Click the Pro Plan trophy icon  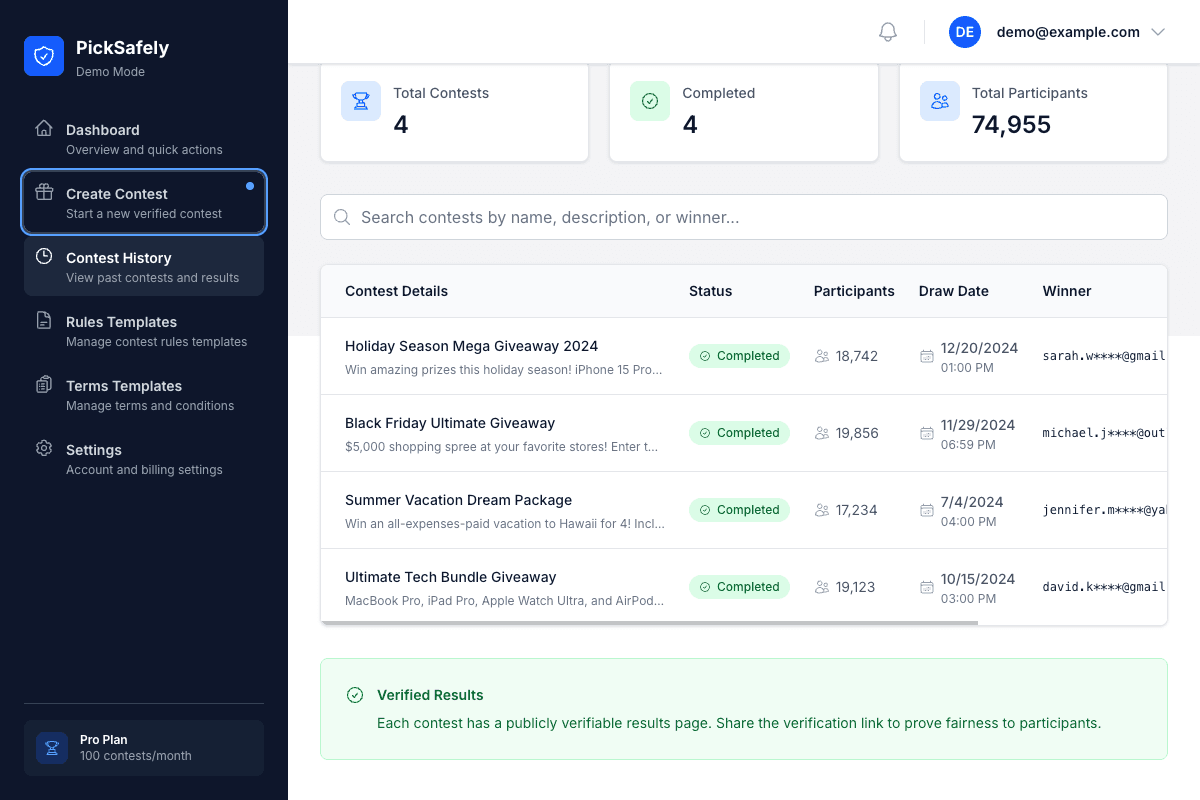[x=52, y=748]
